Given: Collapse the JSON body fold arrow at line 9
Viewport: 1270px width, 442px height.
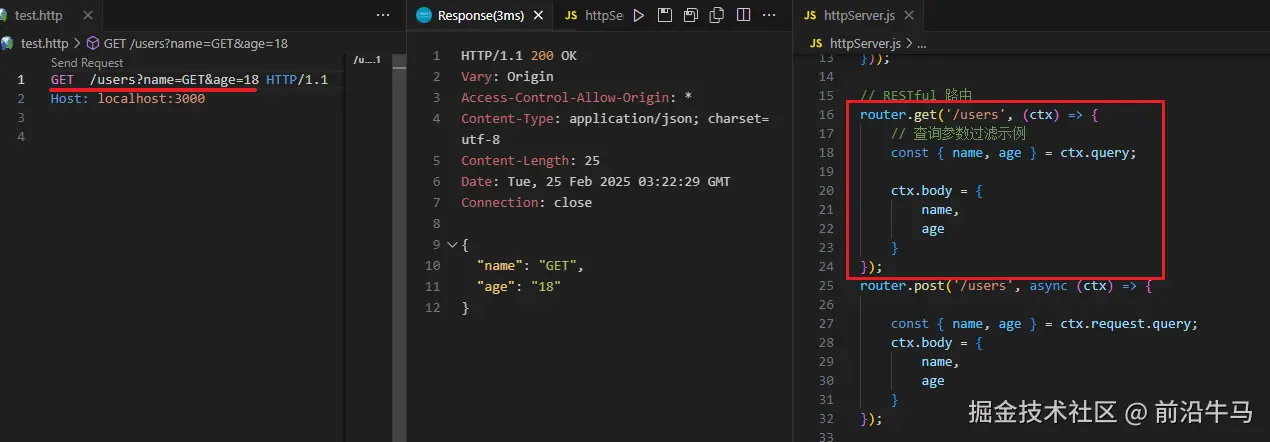Looking at the screenshot, I should click(451, 245).
